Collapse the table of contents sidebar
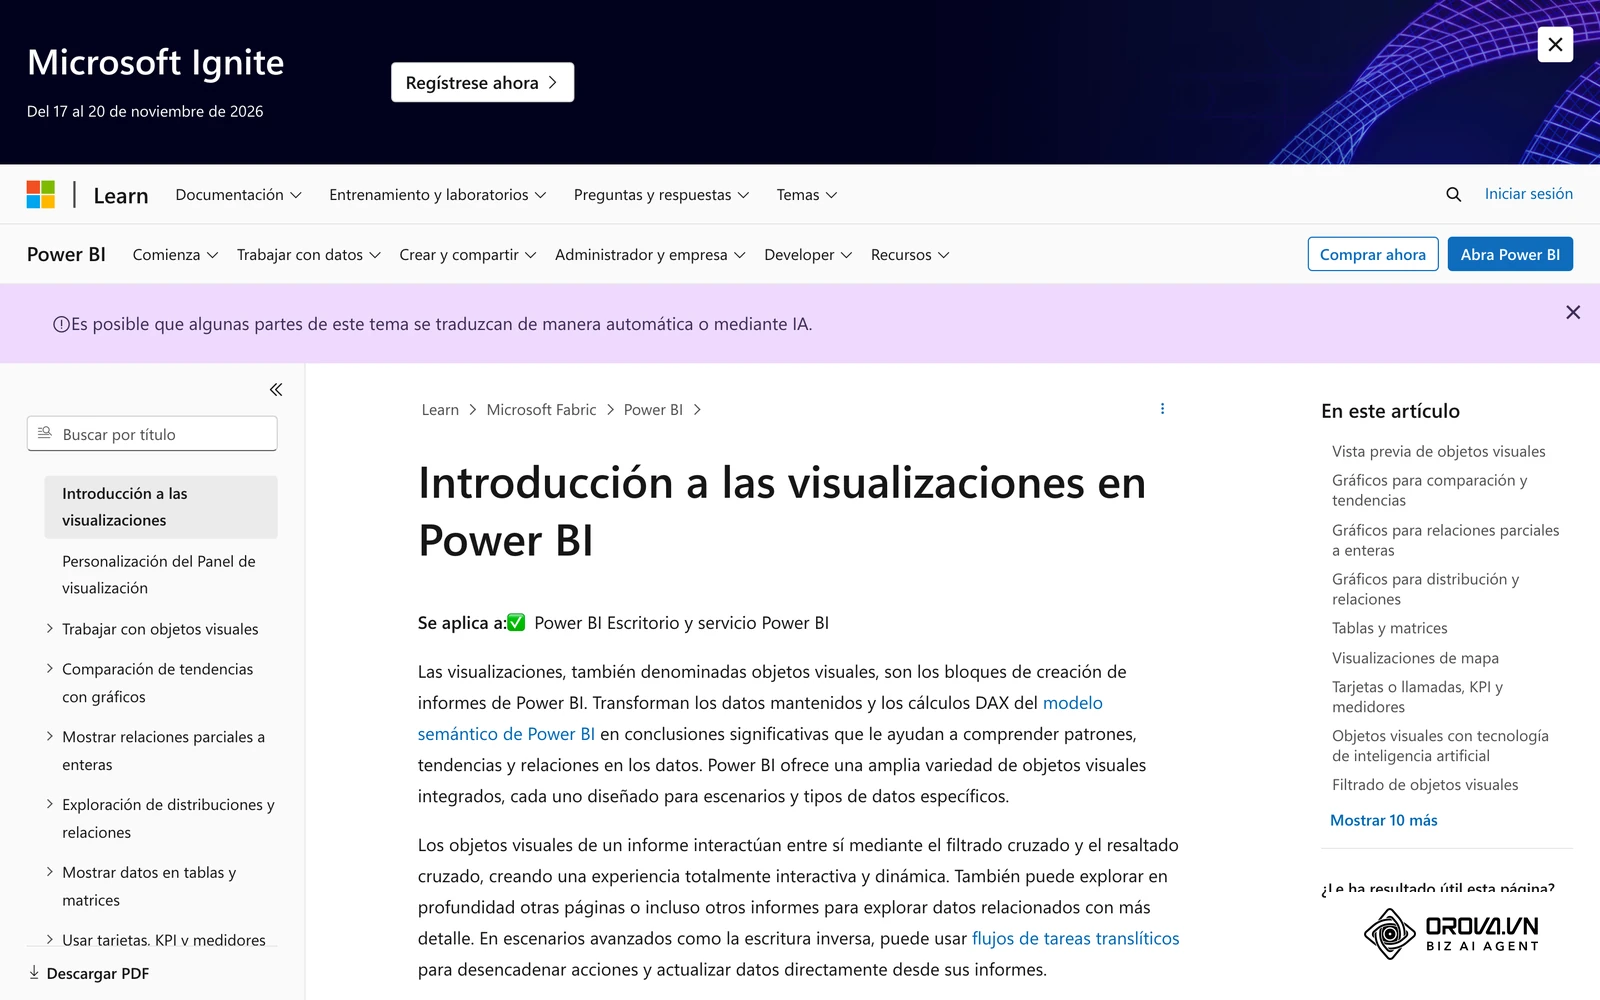 276,389
